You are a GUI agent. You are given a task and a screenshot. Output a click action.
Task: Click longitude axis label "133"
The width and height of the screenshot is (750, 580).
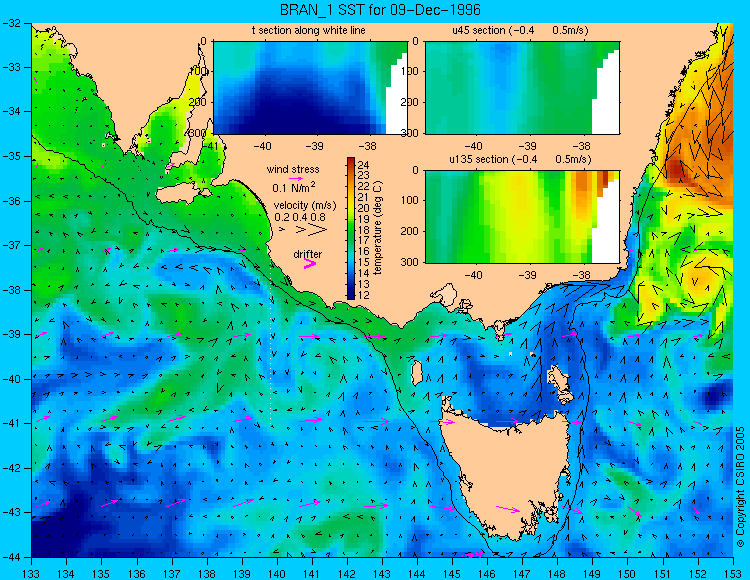[32, 574]
